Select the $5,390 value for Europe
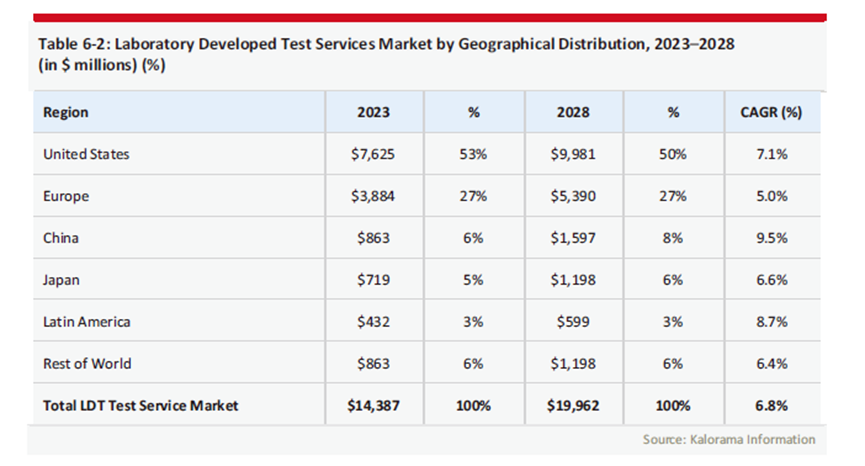This screenshot has height=466, width=865. [x=573, y=196]
